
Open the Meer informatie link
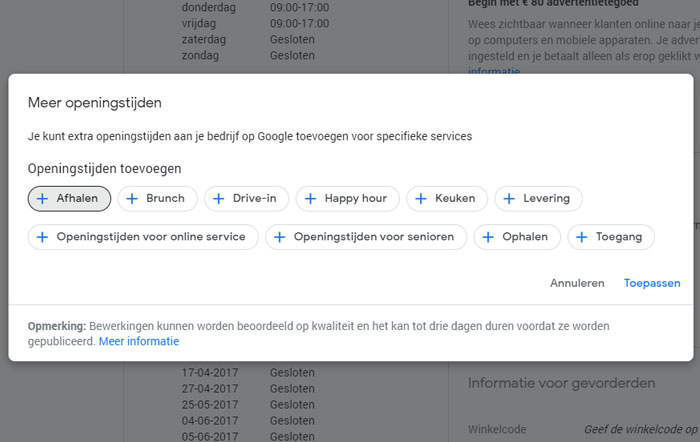point(139,341)
